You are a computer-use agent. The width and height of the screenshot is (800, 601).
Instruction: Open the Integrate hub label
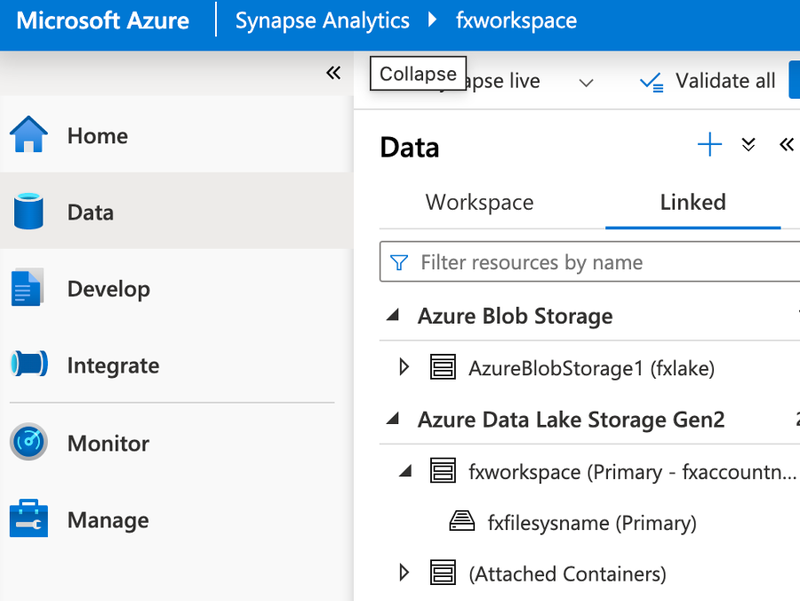(113, 365)
